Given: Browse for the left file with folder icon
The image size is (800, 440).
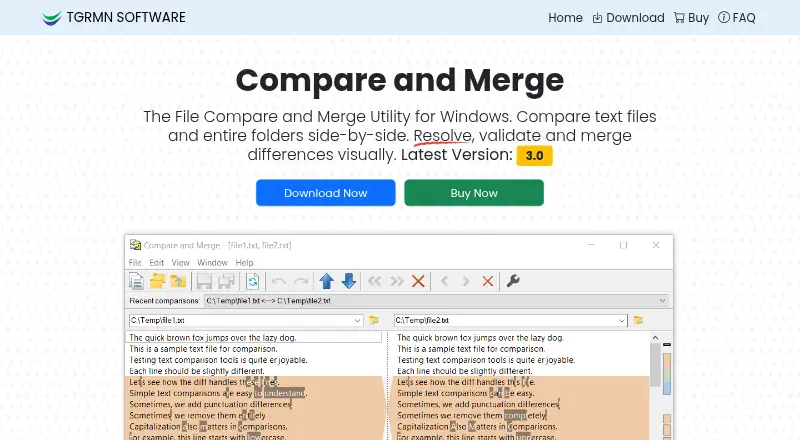Looking at the screenshot, I should tap(374, 321).
